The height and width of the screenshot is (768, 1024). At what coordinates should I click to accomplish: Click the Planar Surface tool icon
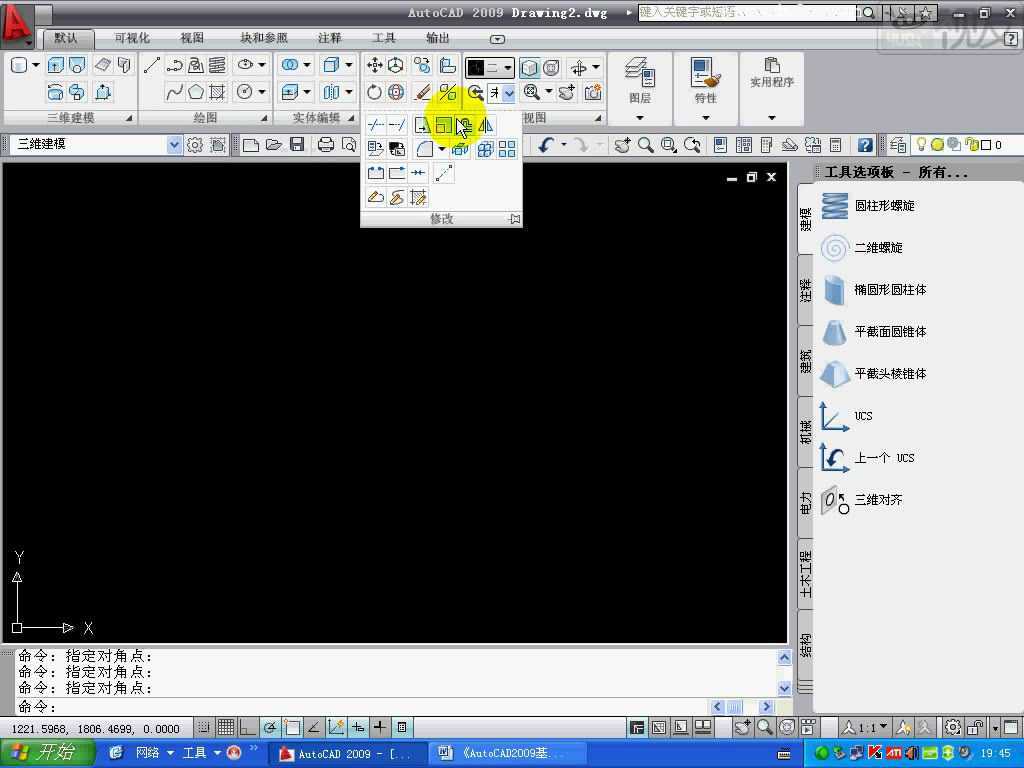click(x=103, y=65)
